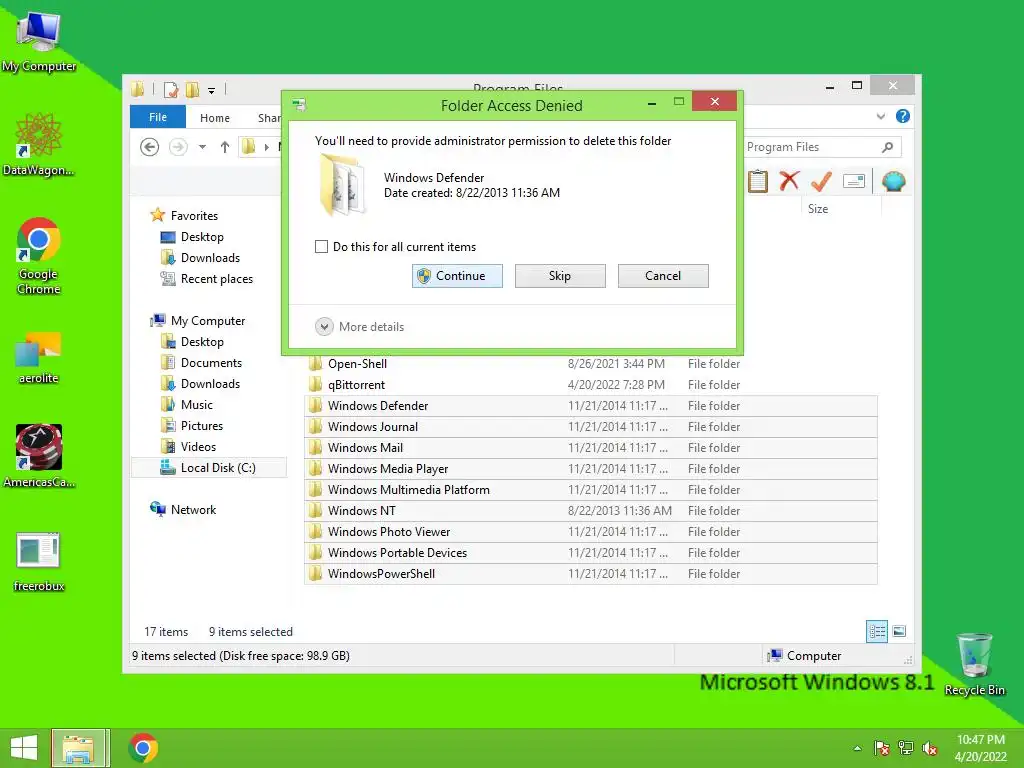Viewport: 1024px width, 768px height.
Task: Open My Computer desktop icon
Action: pyautogui.click(x=39, y=40)
